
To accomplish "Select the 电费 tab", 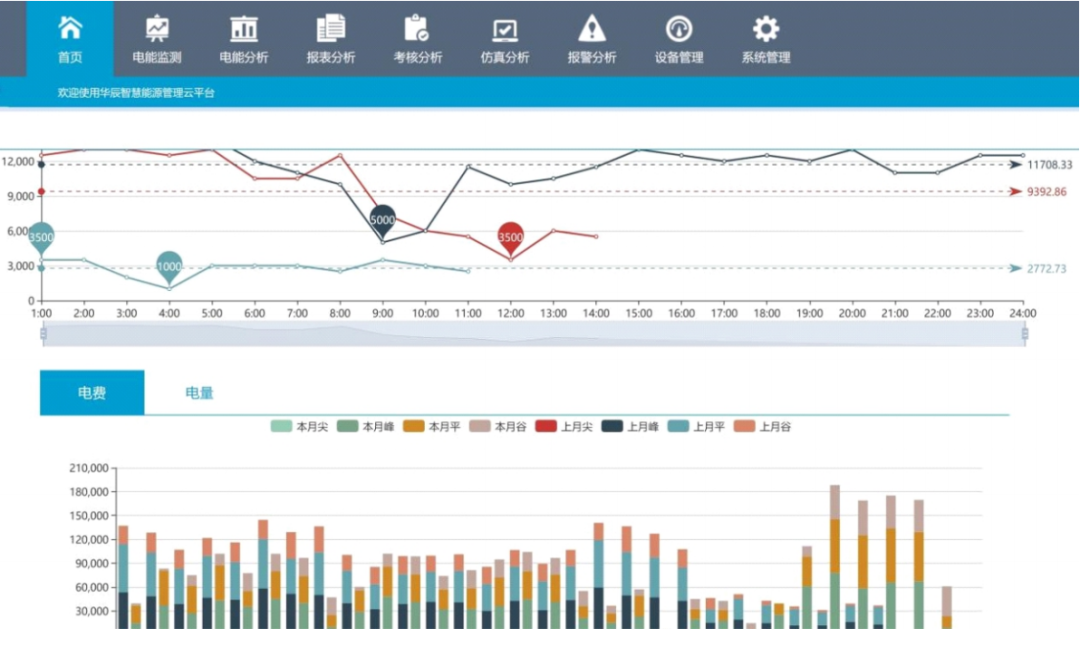I will point(92,393).
